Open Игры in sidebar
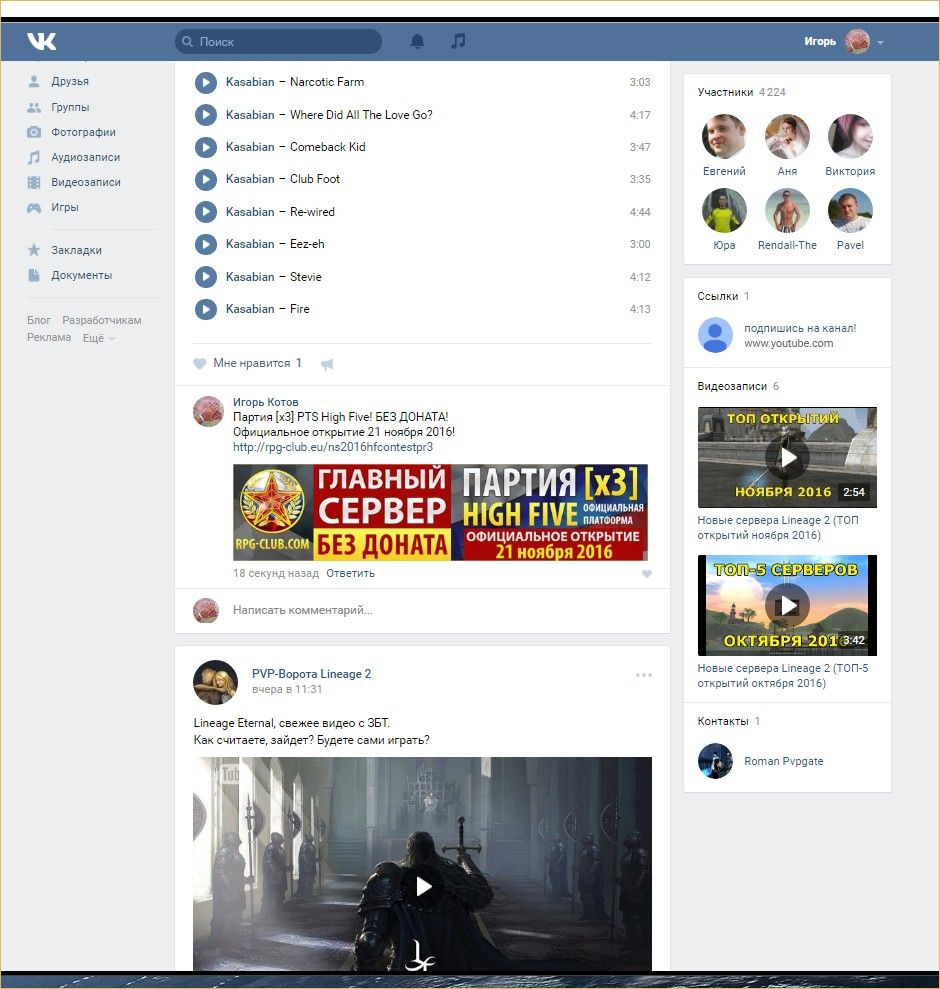This screenshot has height=989, width=940. click(65, 208)
